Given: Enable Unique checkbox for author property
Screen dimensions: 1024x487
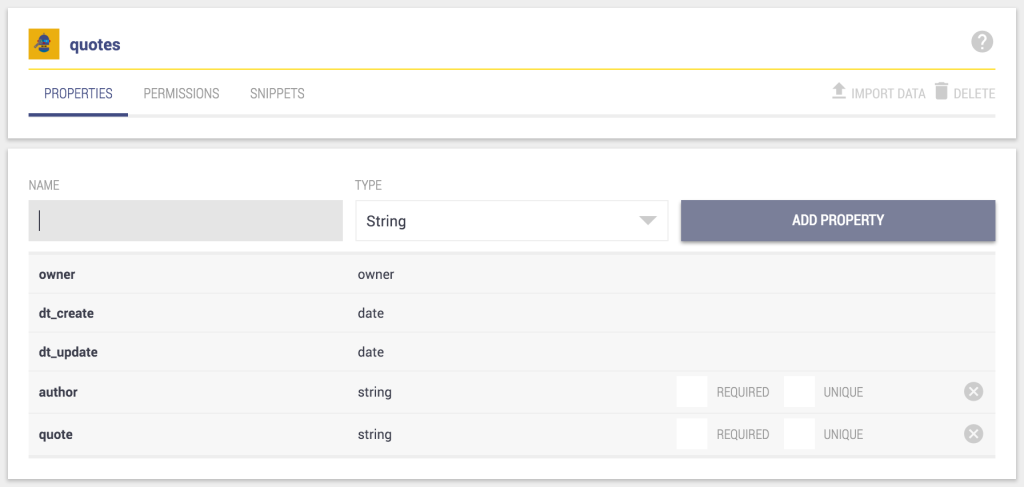Looking at the screenshot, I should tap(799, 392).
